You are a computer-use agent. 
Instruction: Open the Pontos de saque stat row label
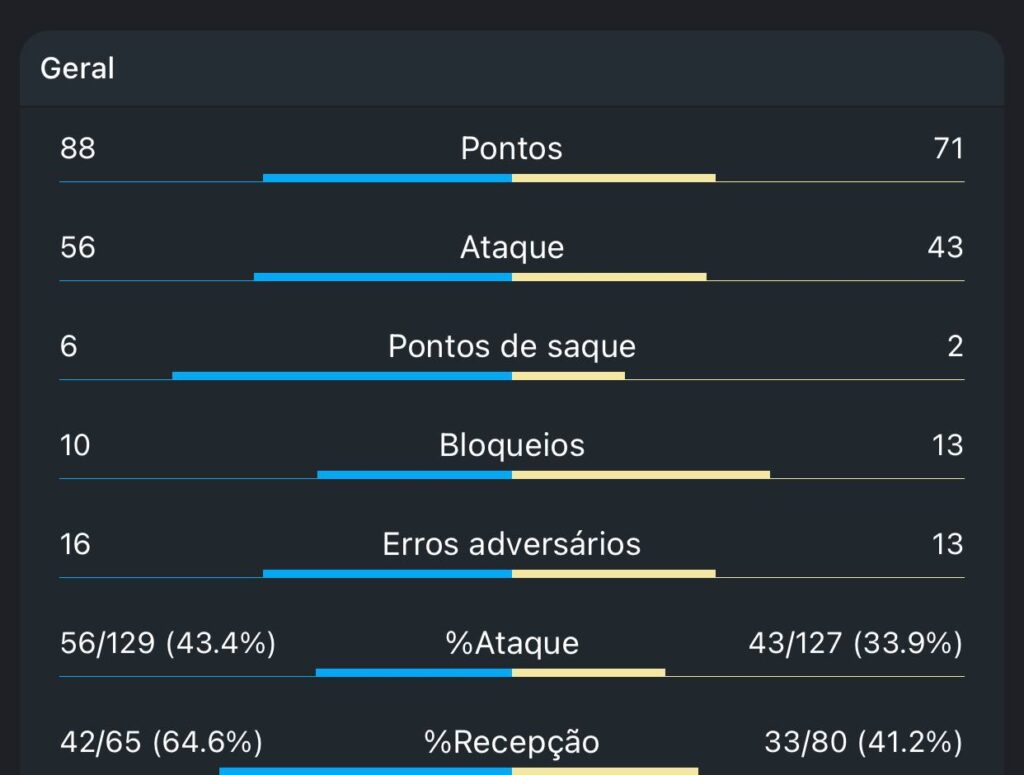[511, 346]
